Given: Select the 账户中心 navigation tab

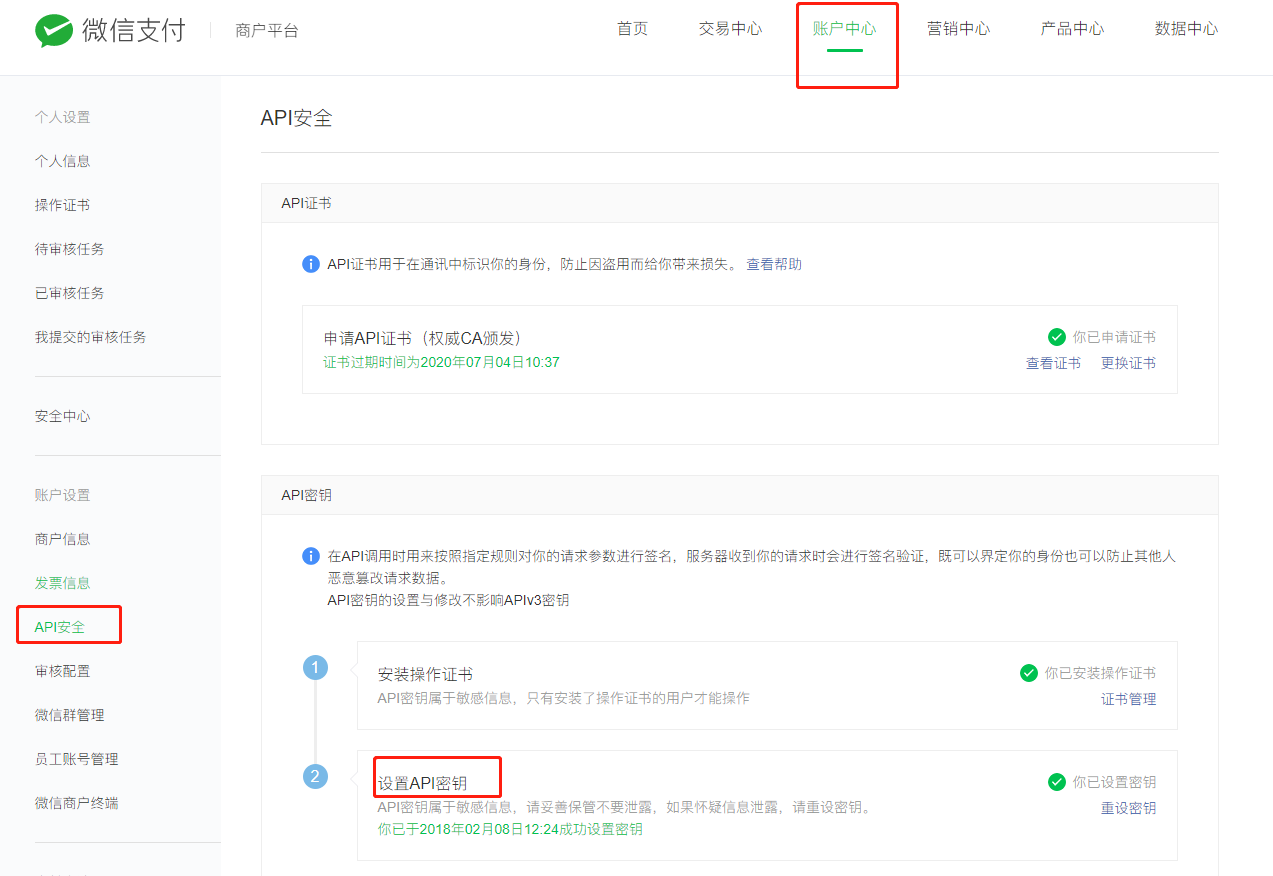Looking at the screenshot, I should 845,29.
